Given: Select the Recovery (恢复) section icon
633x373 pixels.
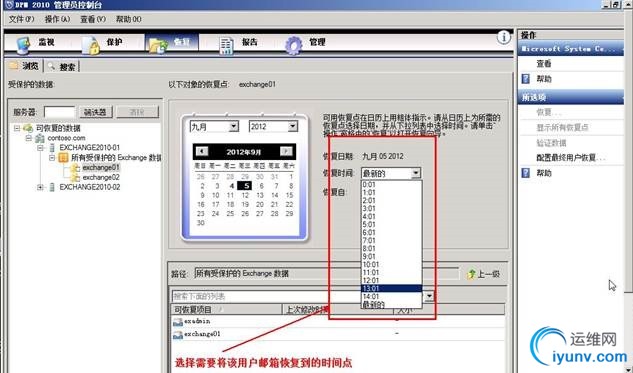Looking at the screenshot, I should point(158,45).
